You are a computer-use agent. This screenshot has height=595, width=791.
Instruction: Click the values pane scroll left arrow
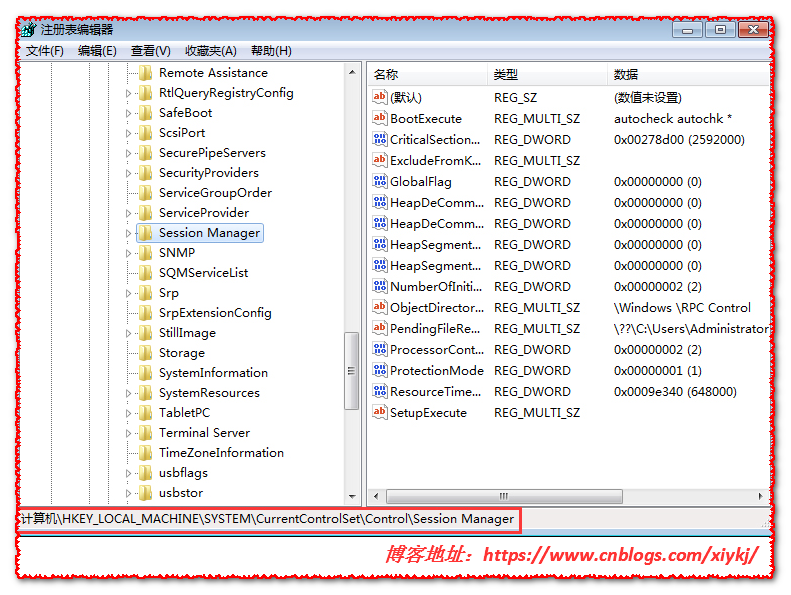point(376,496)
